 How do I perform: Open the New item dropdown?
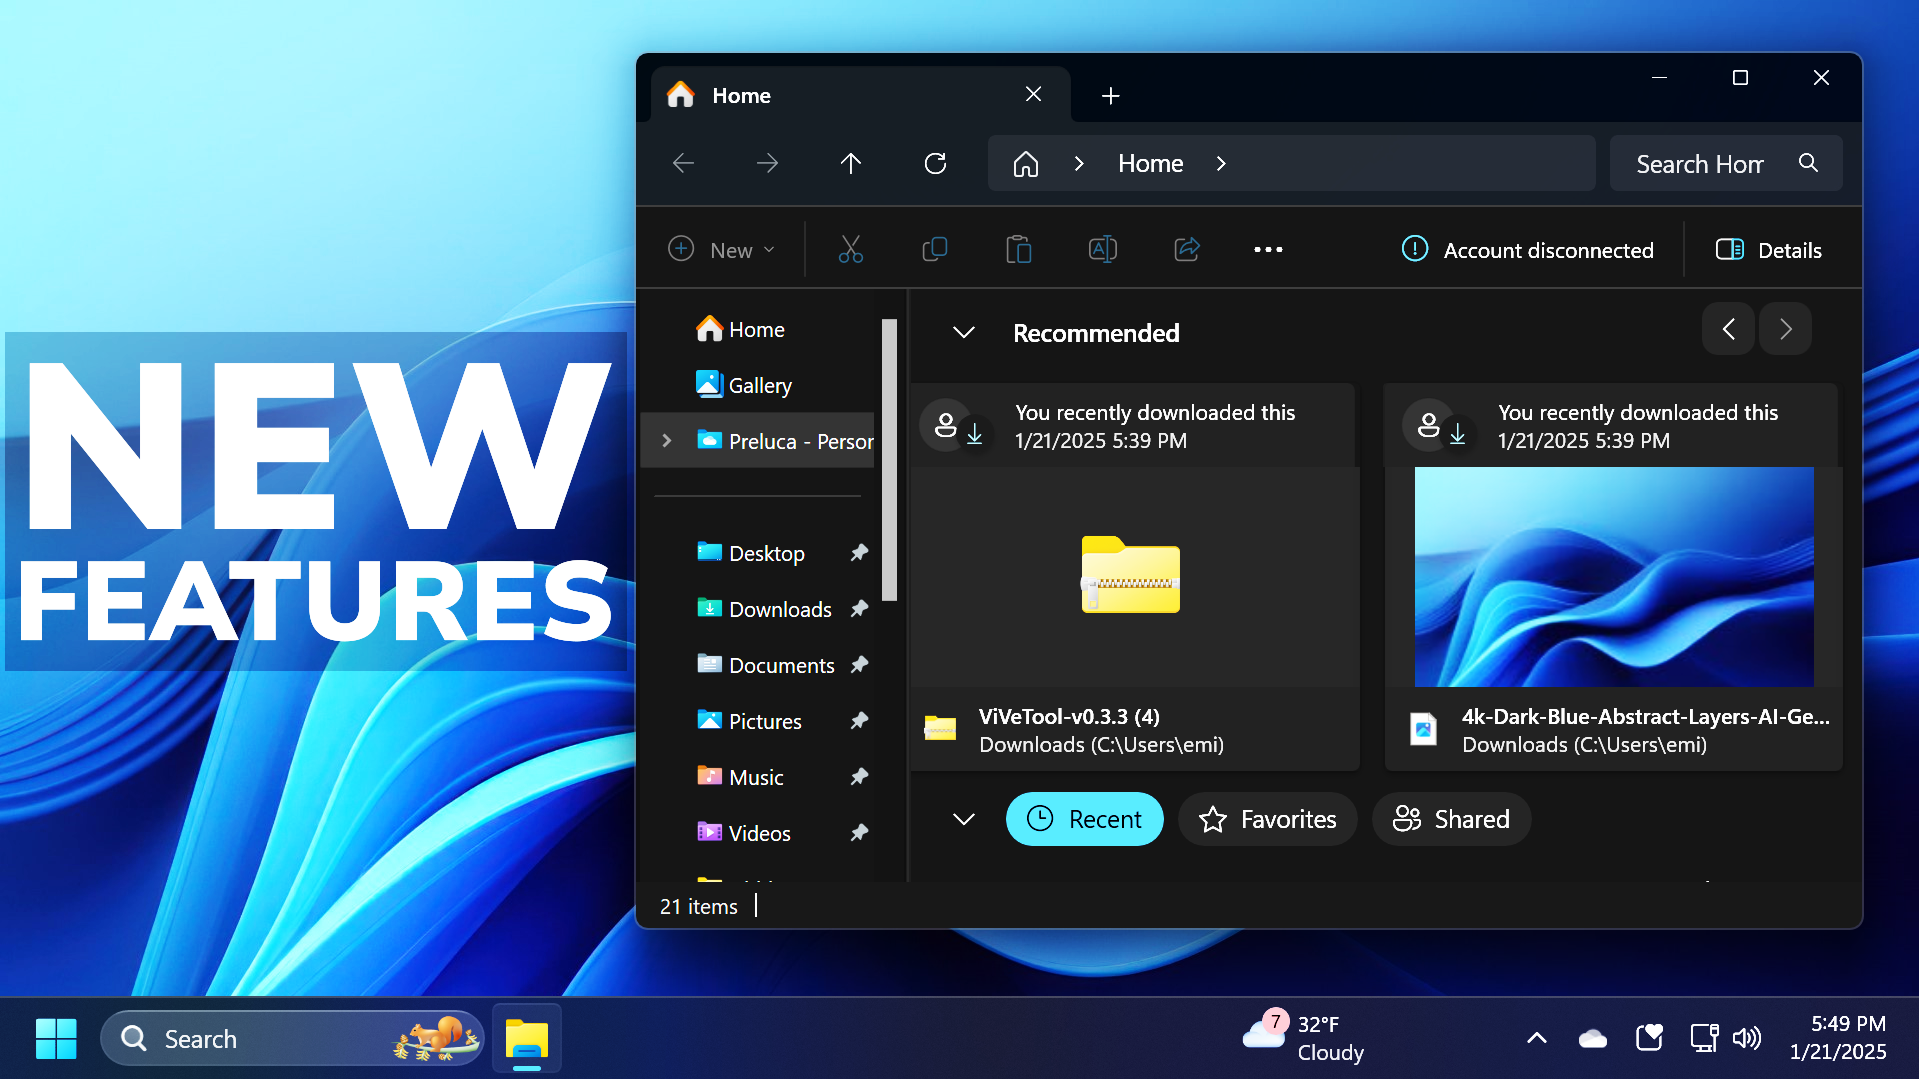[x=723, y=249]
